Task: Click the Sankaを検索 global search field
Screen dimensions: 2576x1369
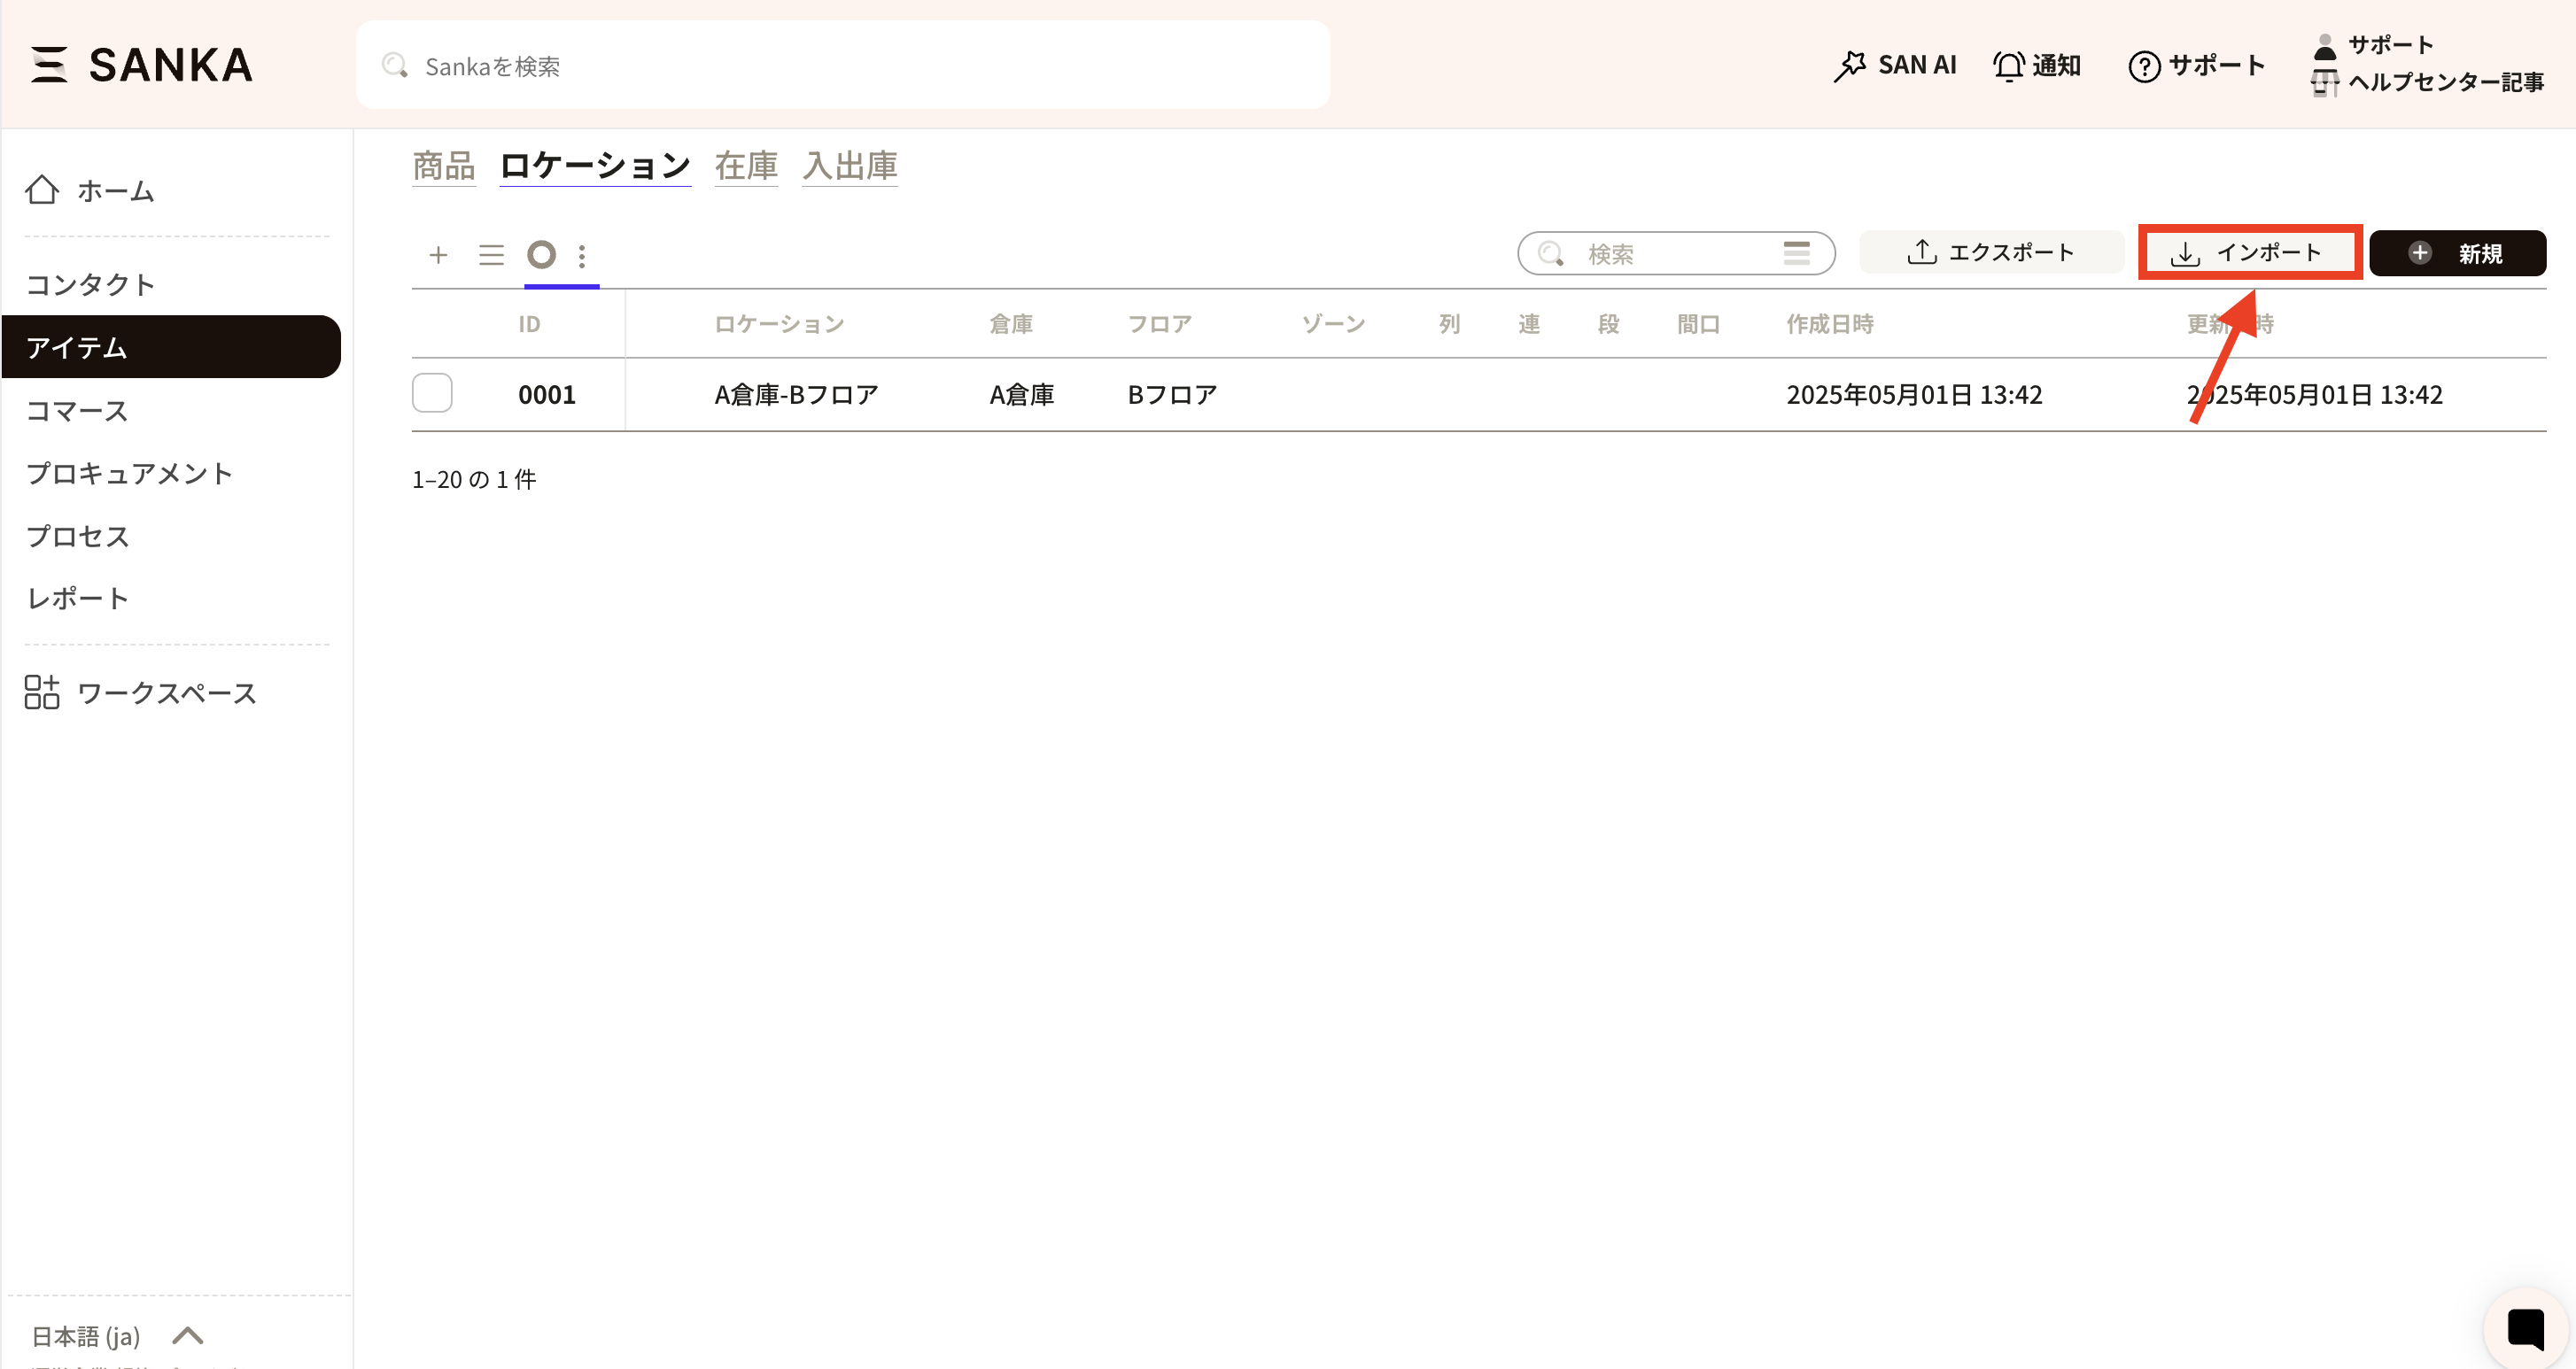Action: 842,66
